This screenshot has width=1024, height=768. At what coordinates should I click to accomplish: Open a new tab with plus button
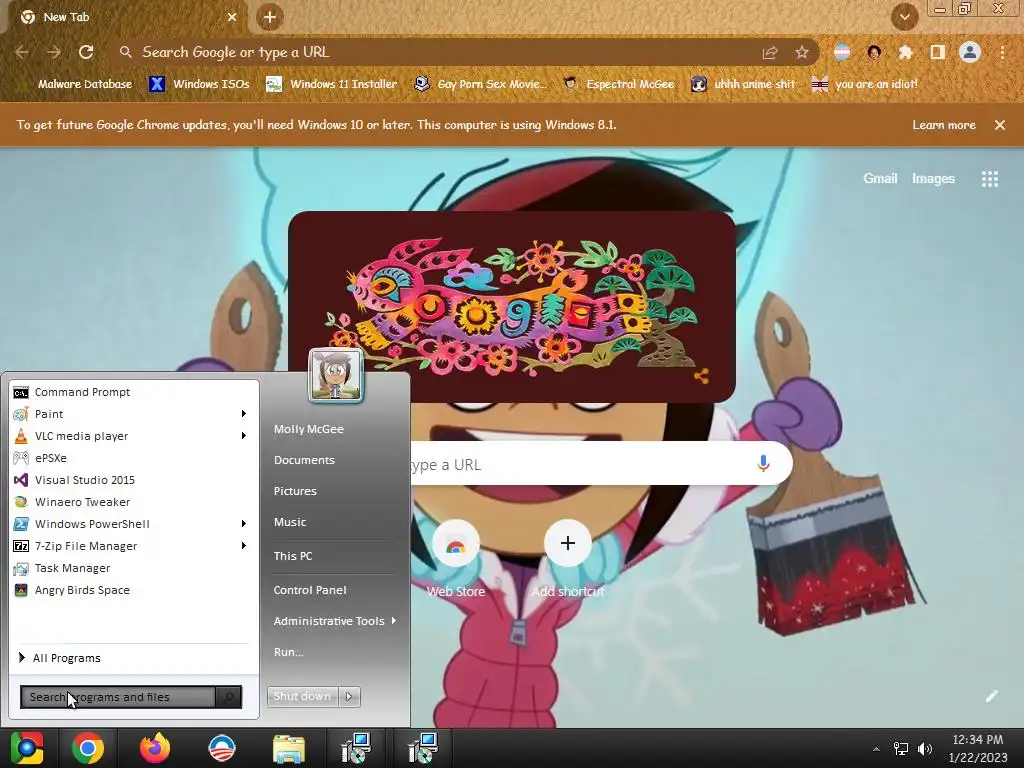[270, 17]
